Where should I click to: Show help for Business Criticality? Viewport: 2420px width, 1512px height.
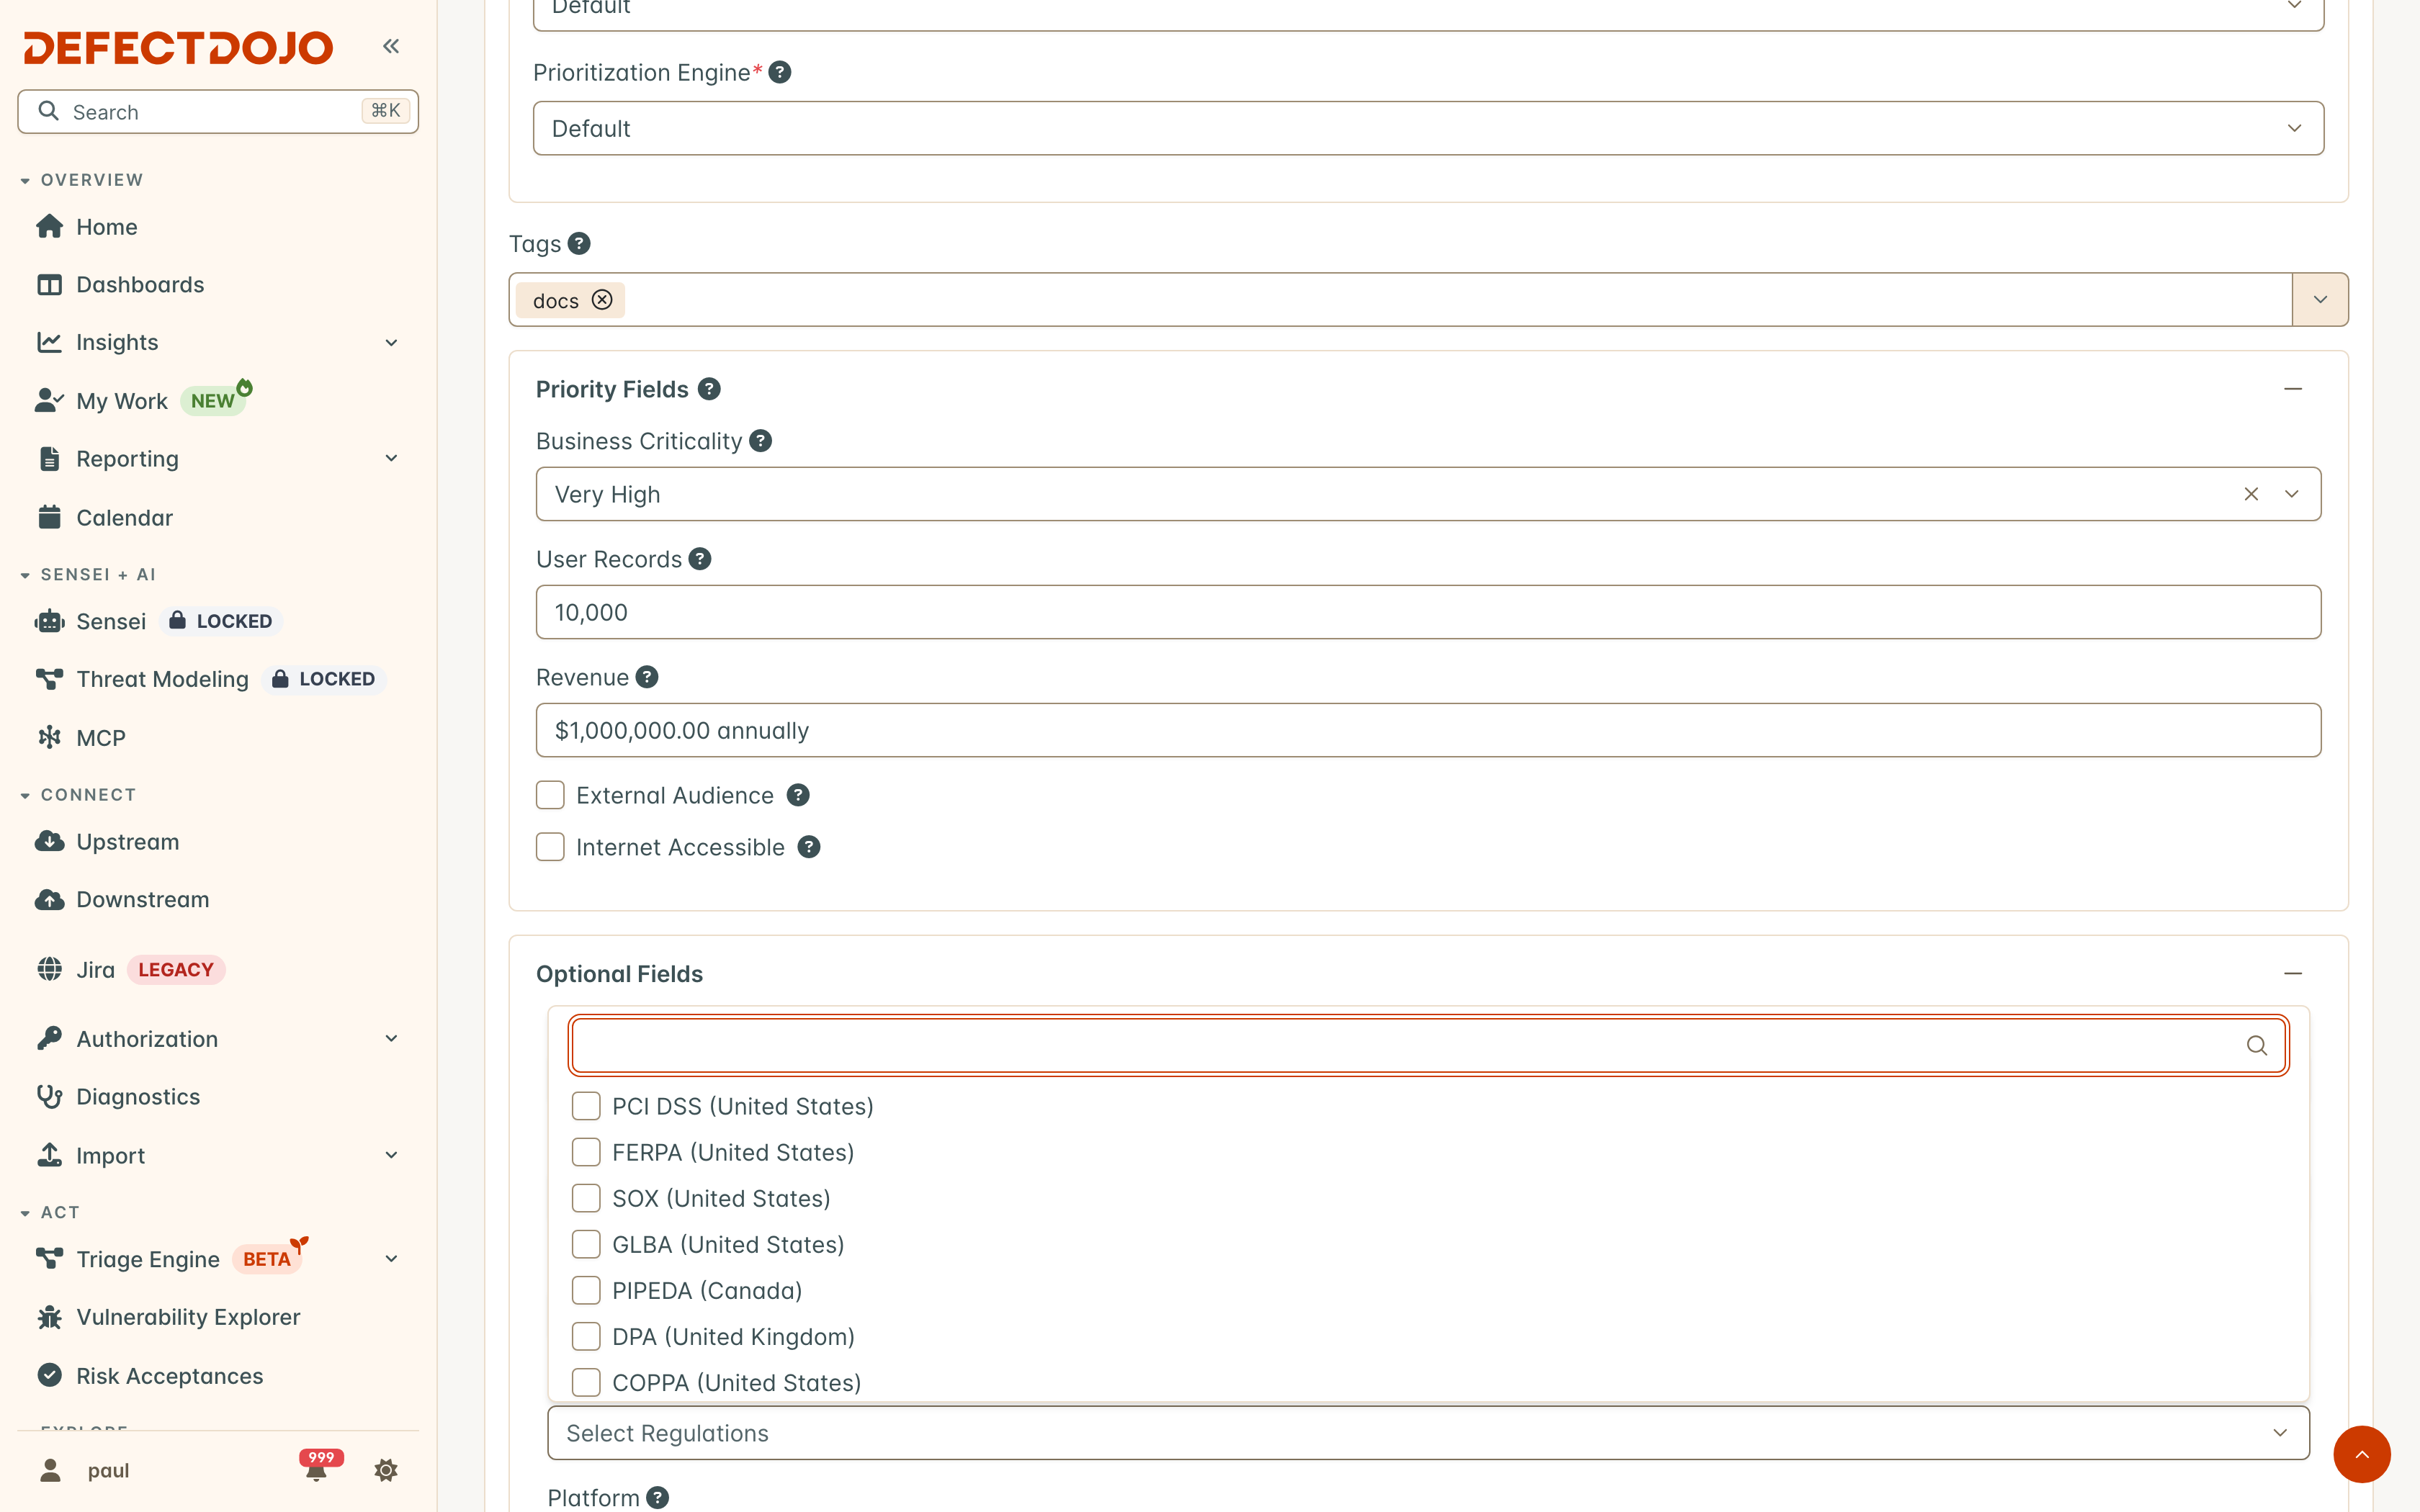[761, 441]
